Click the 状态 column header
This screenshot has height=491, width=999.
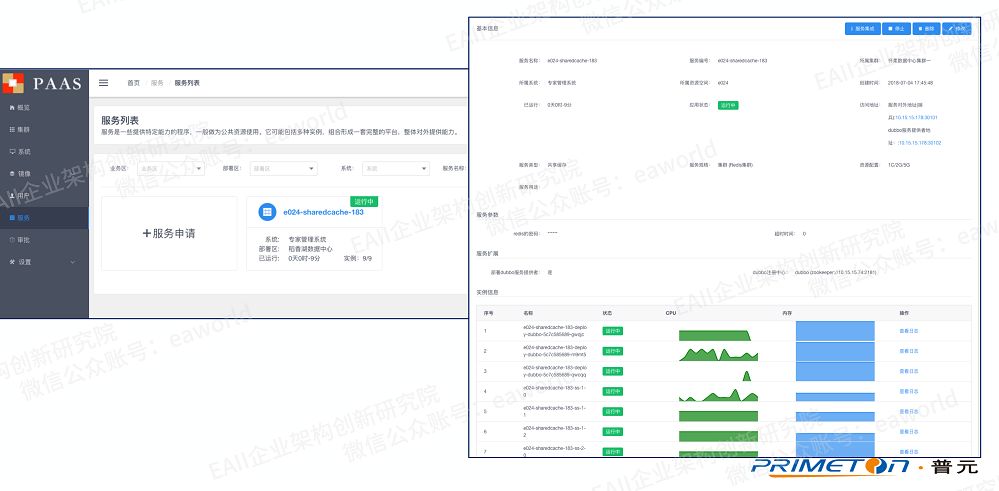[x=607, y=313]
